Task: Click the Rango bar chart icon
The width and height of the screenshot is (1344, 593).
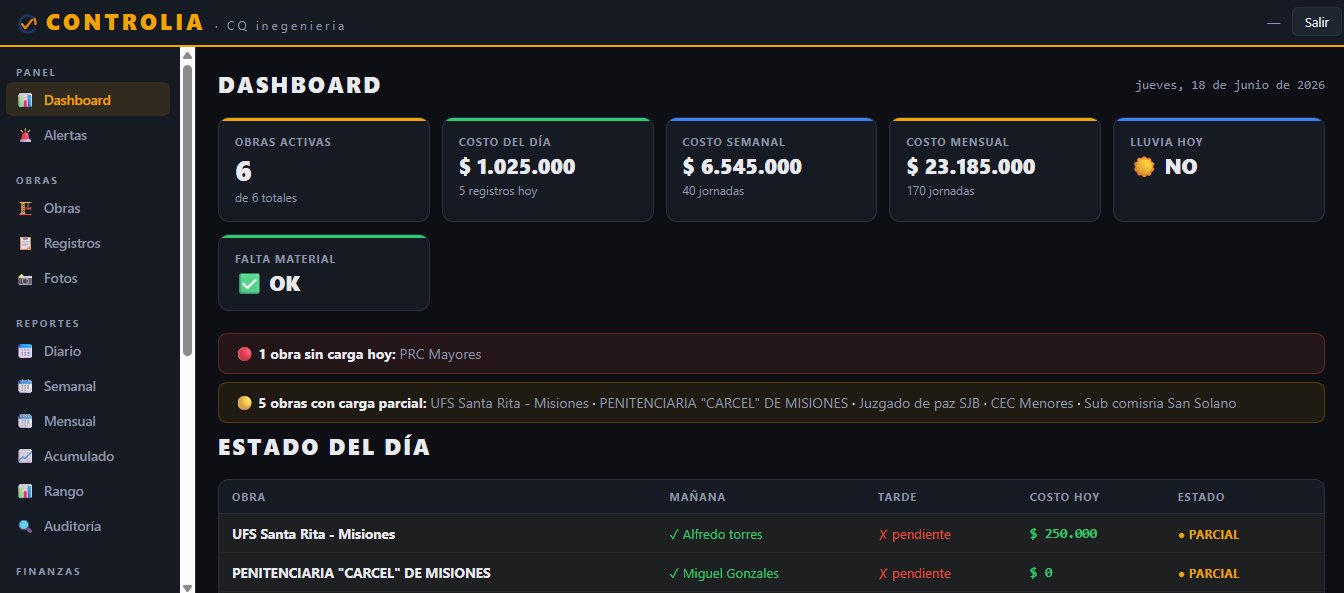Action: coord(25,491)
